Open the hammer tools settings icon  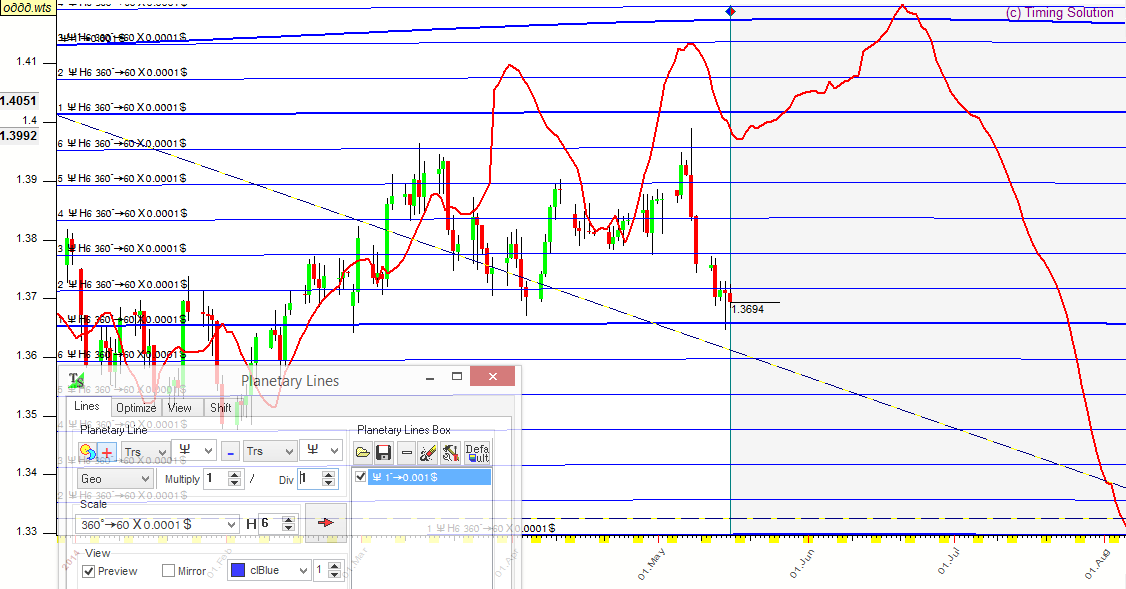click(x=449, y=453)
